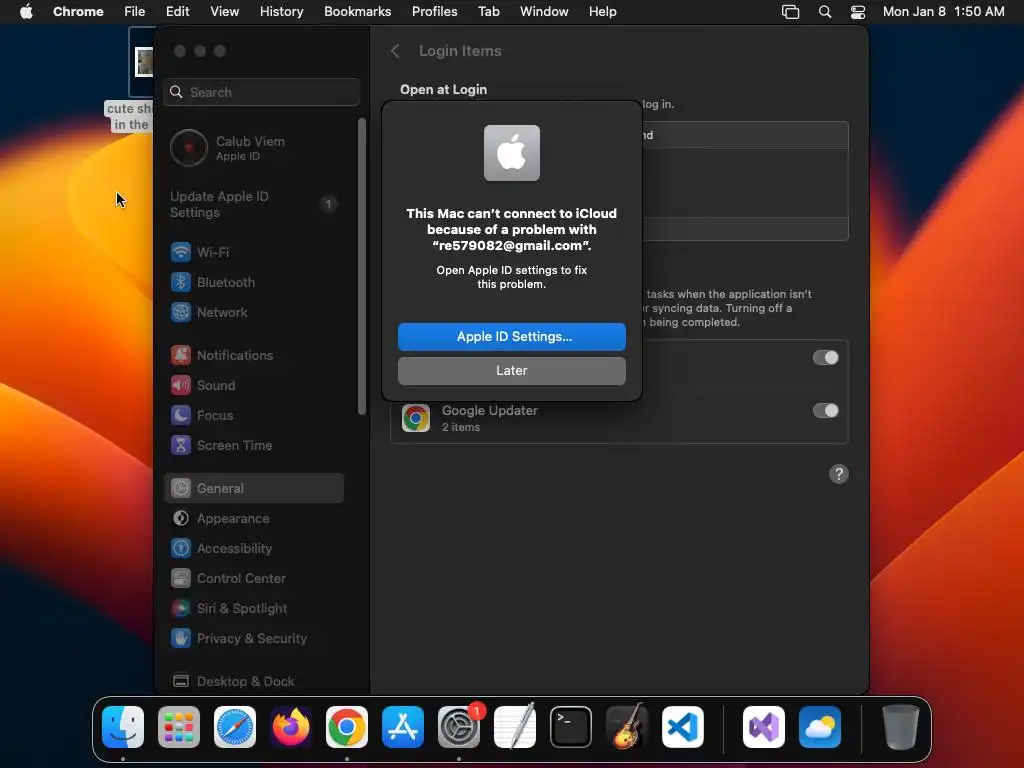This screenshot has width=1024, height=768.
Task: Dismiss dialog with Later button
Action: tap(512, 370)
